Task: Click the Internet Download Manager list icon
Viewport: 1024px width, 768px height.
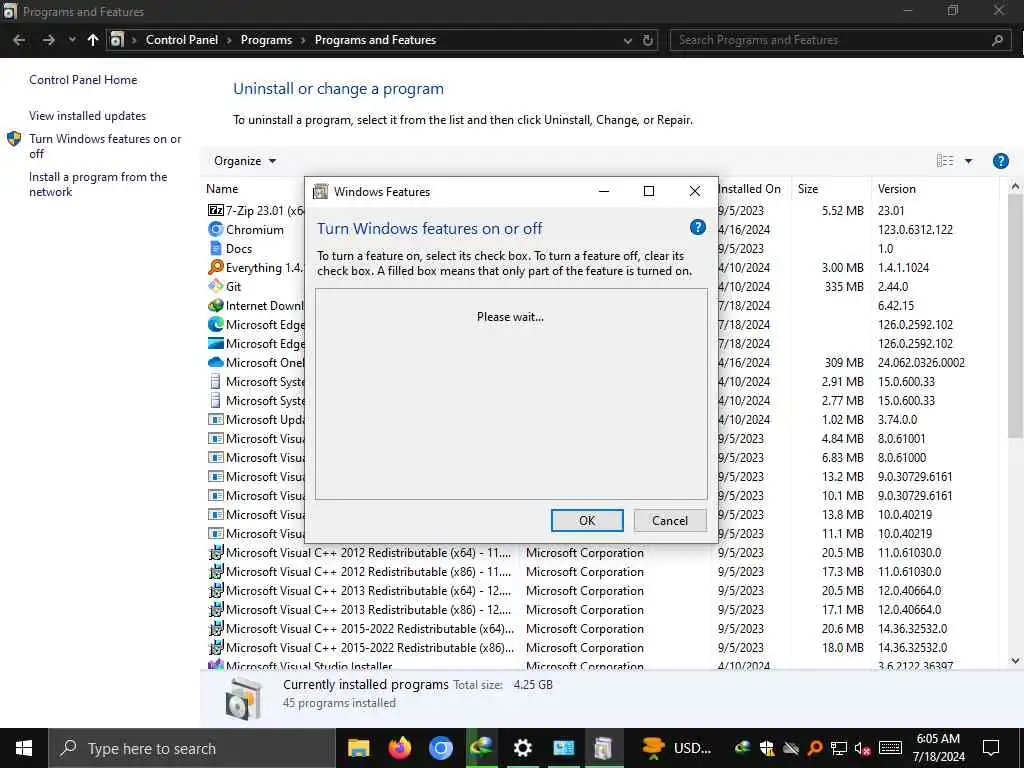Action: (216, 305)
